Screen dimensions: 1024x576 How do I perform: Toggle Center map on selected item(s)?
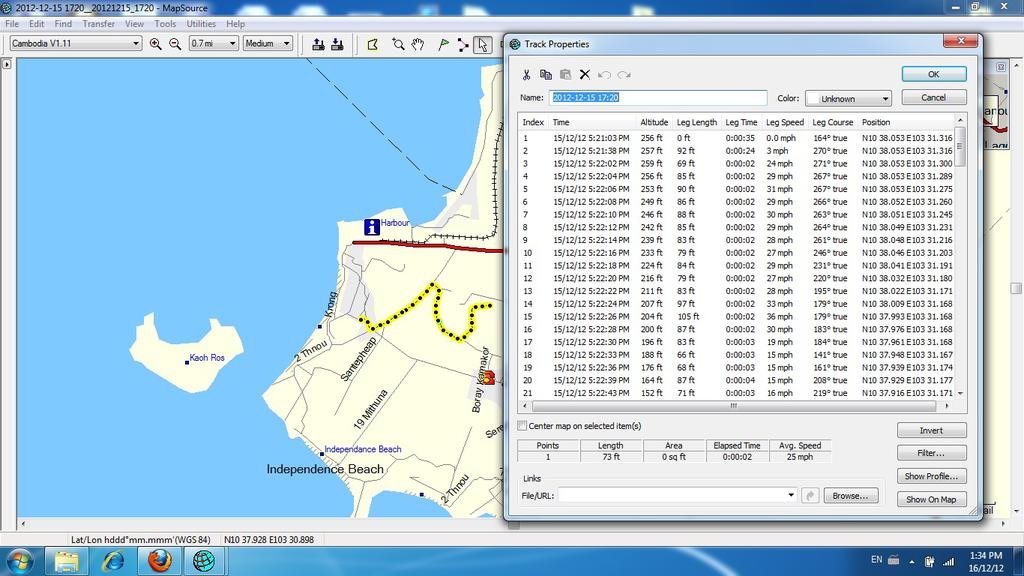522,426
